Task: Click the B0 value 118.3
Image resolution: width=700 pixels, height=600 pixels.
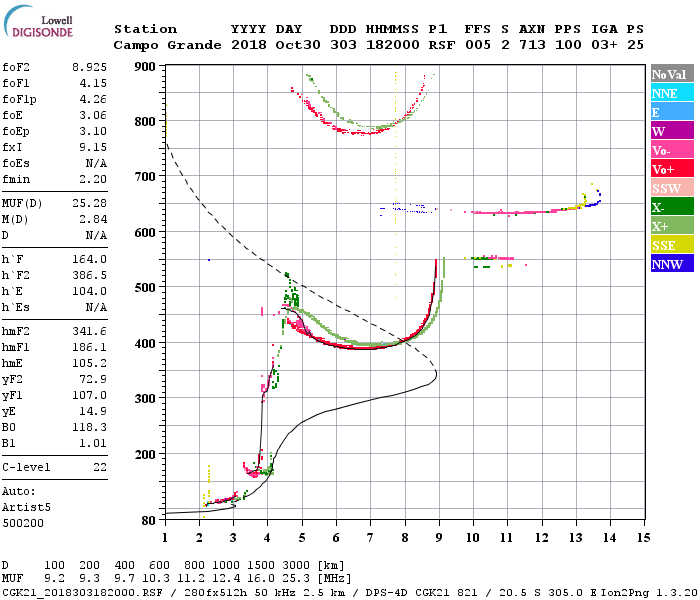Action: coord(89,427)
